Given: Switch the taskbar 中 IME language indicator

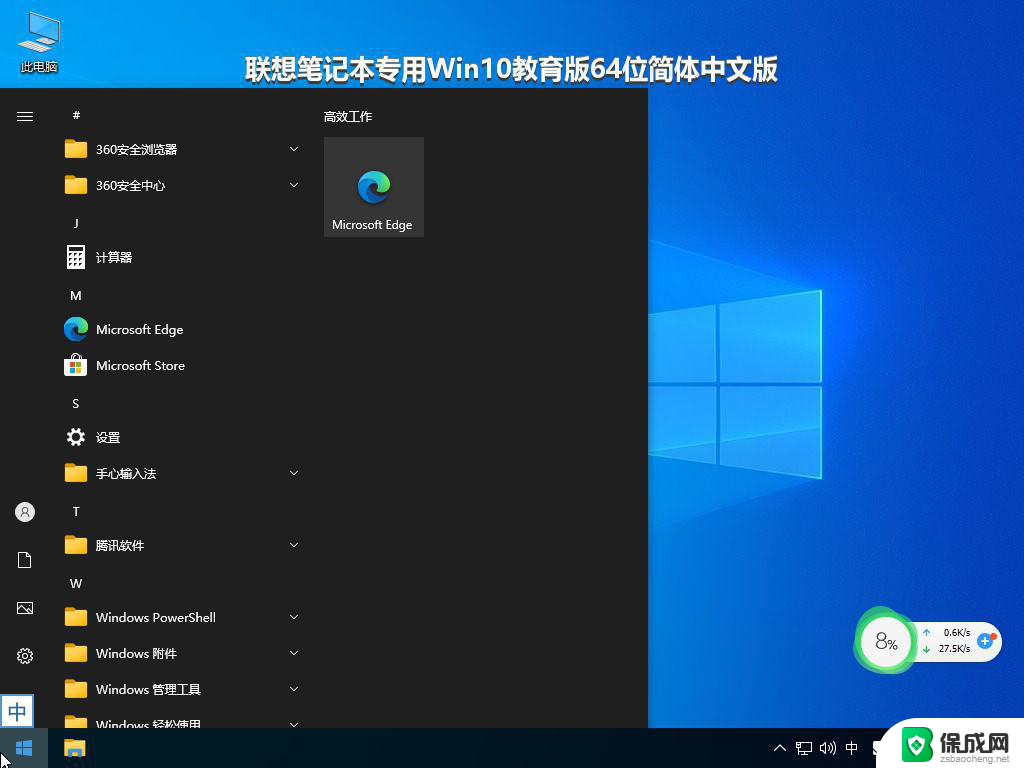Looking at the screenshot, I should coord(852,748).
